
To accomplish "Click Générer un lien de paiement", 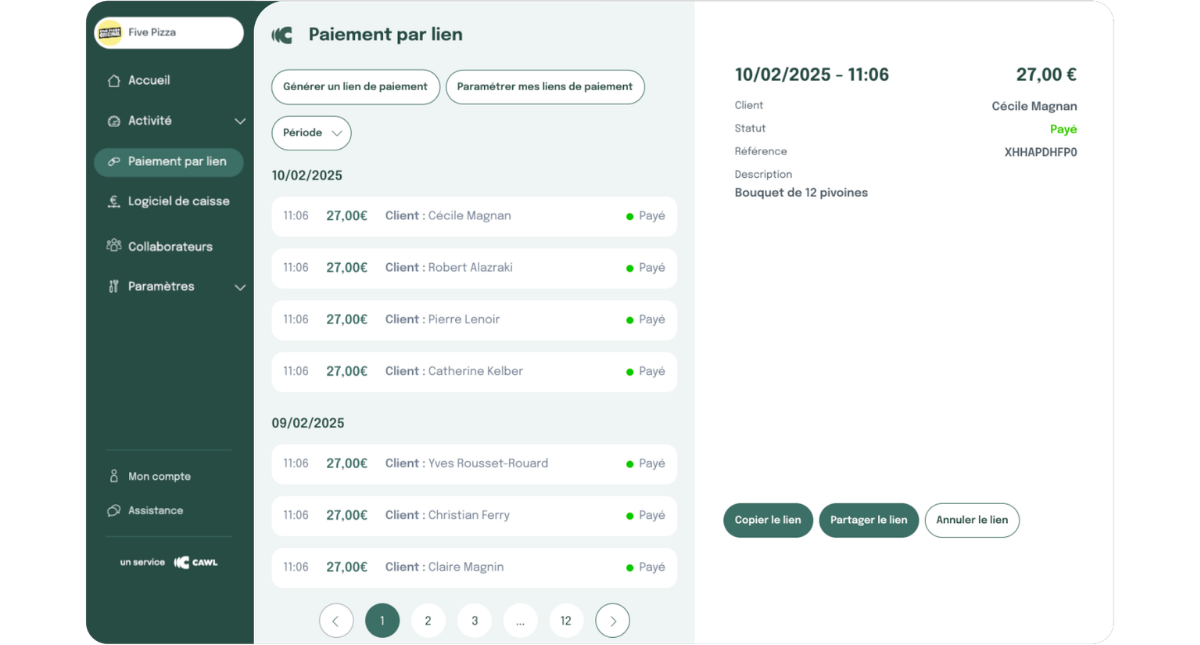I will click(355, 87).
